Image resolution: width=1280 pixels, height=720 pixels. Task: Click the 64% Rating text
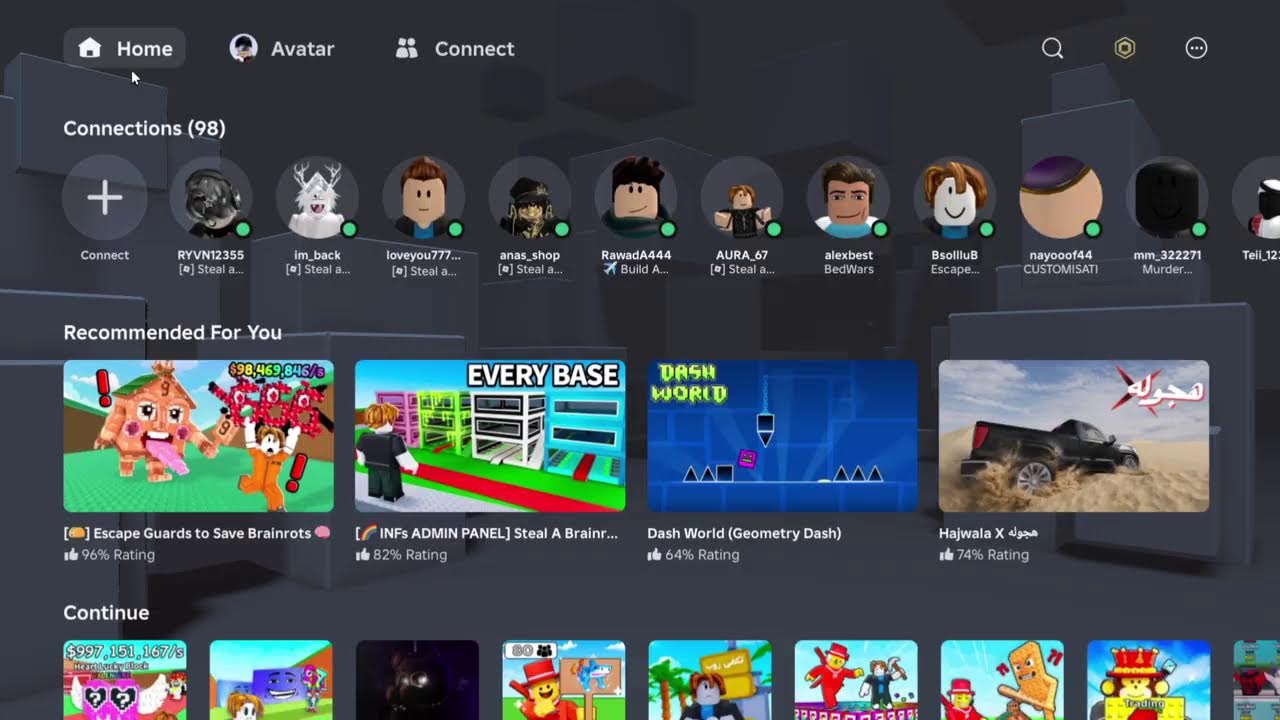coord(702,554)
